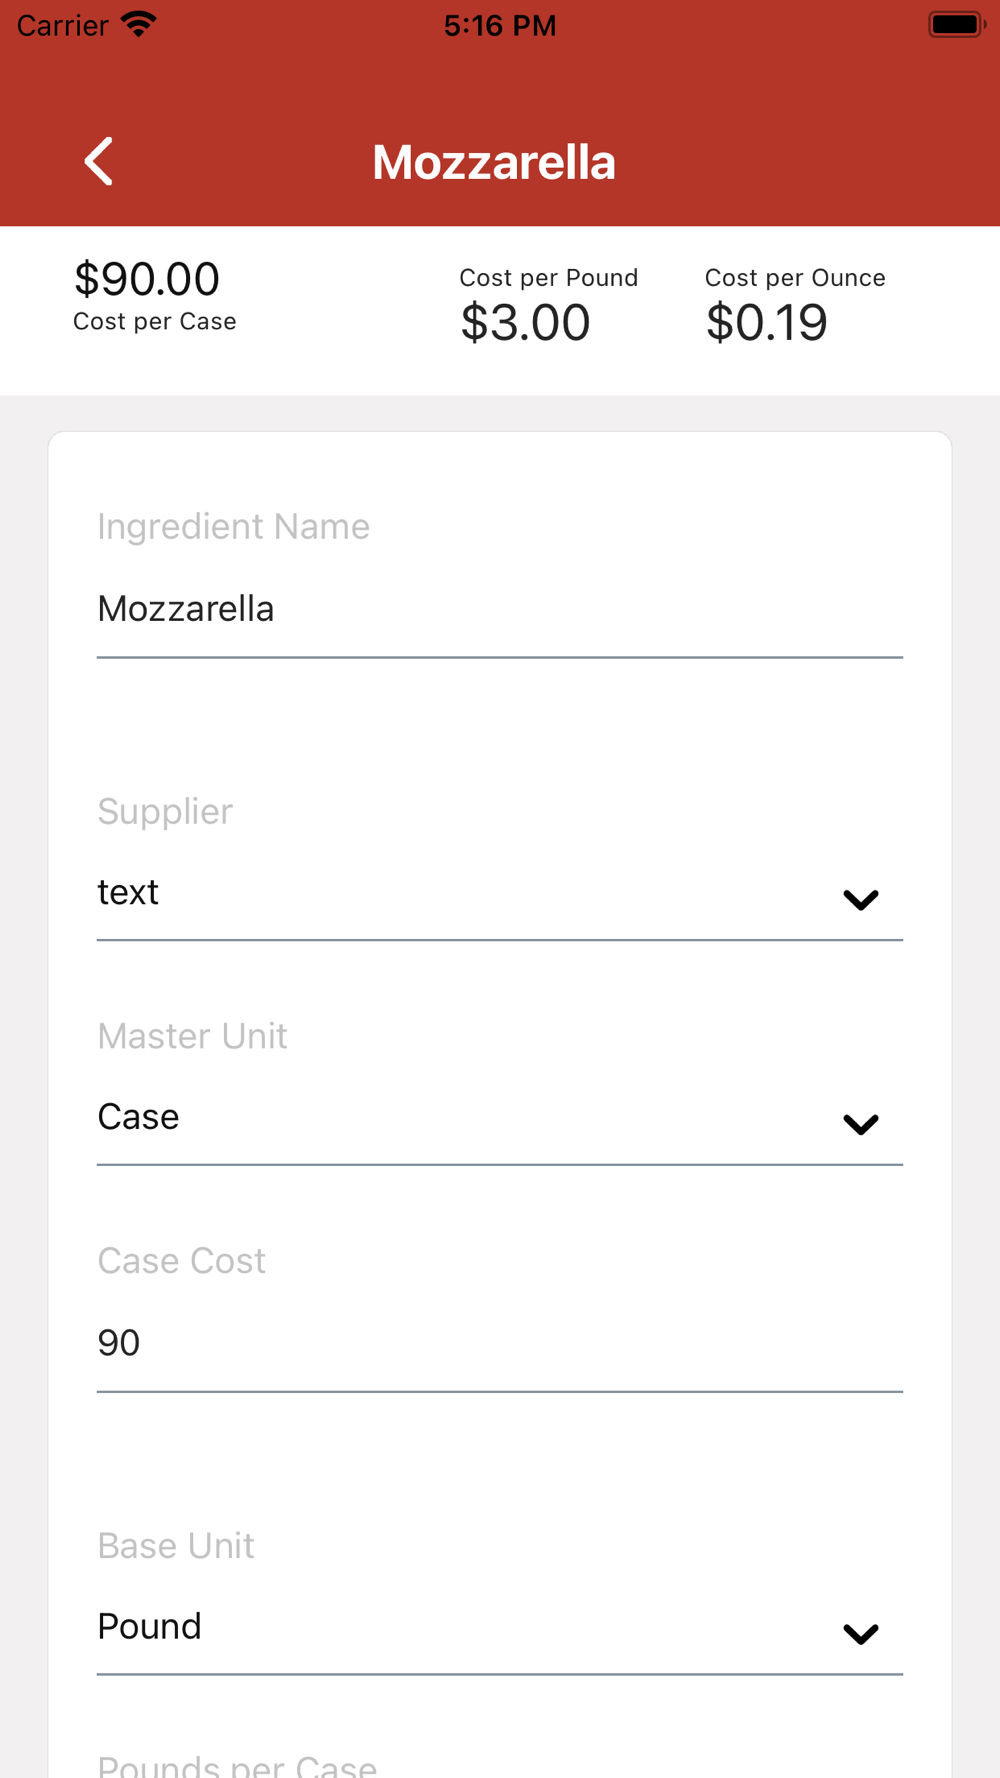Image resolution: width=1000 pixels, height=1778 pixels.
Task: Select the Supplier value 'text'
Action: coord(128,892)
